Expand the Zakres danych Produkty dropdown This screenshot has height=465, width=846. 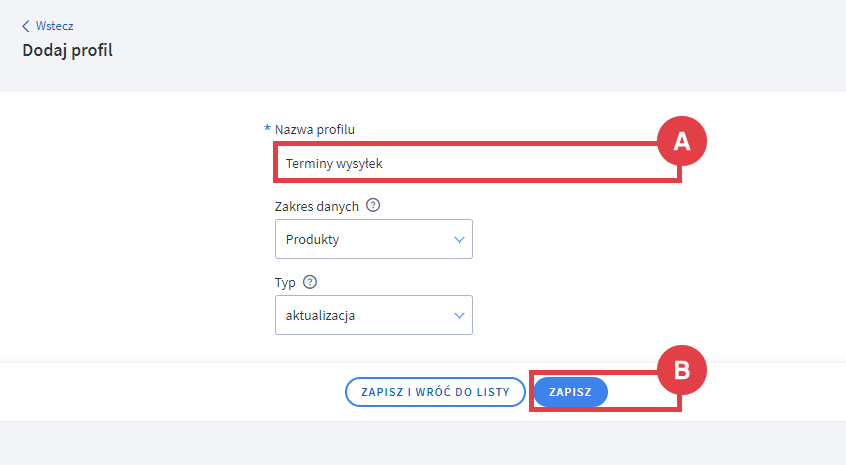373,240
